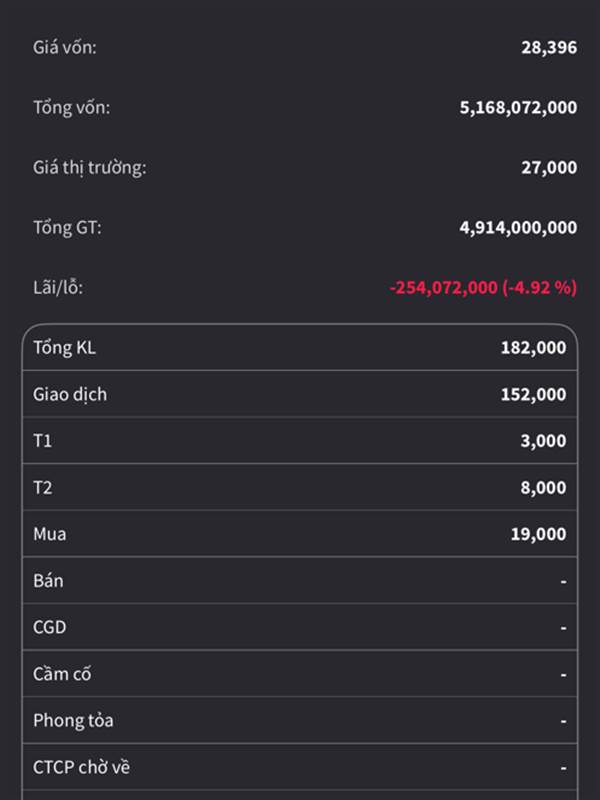
Task: Click the red loss figure -254,072,000
Action: point(443,287)
